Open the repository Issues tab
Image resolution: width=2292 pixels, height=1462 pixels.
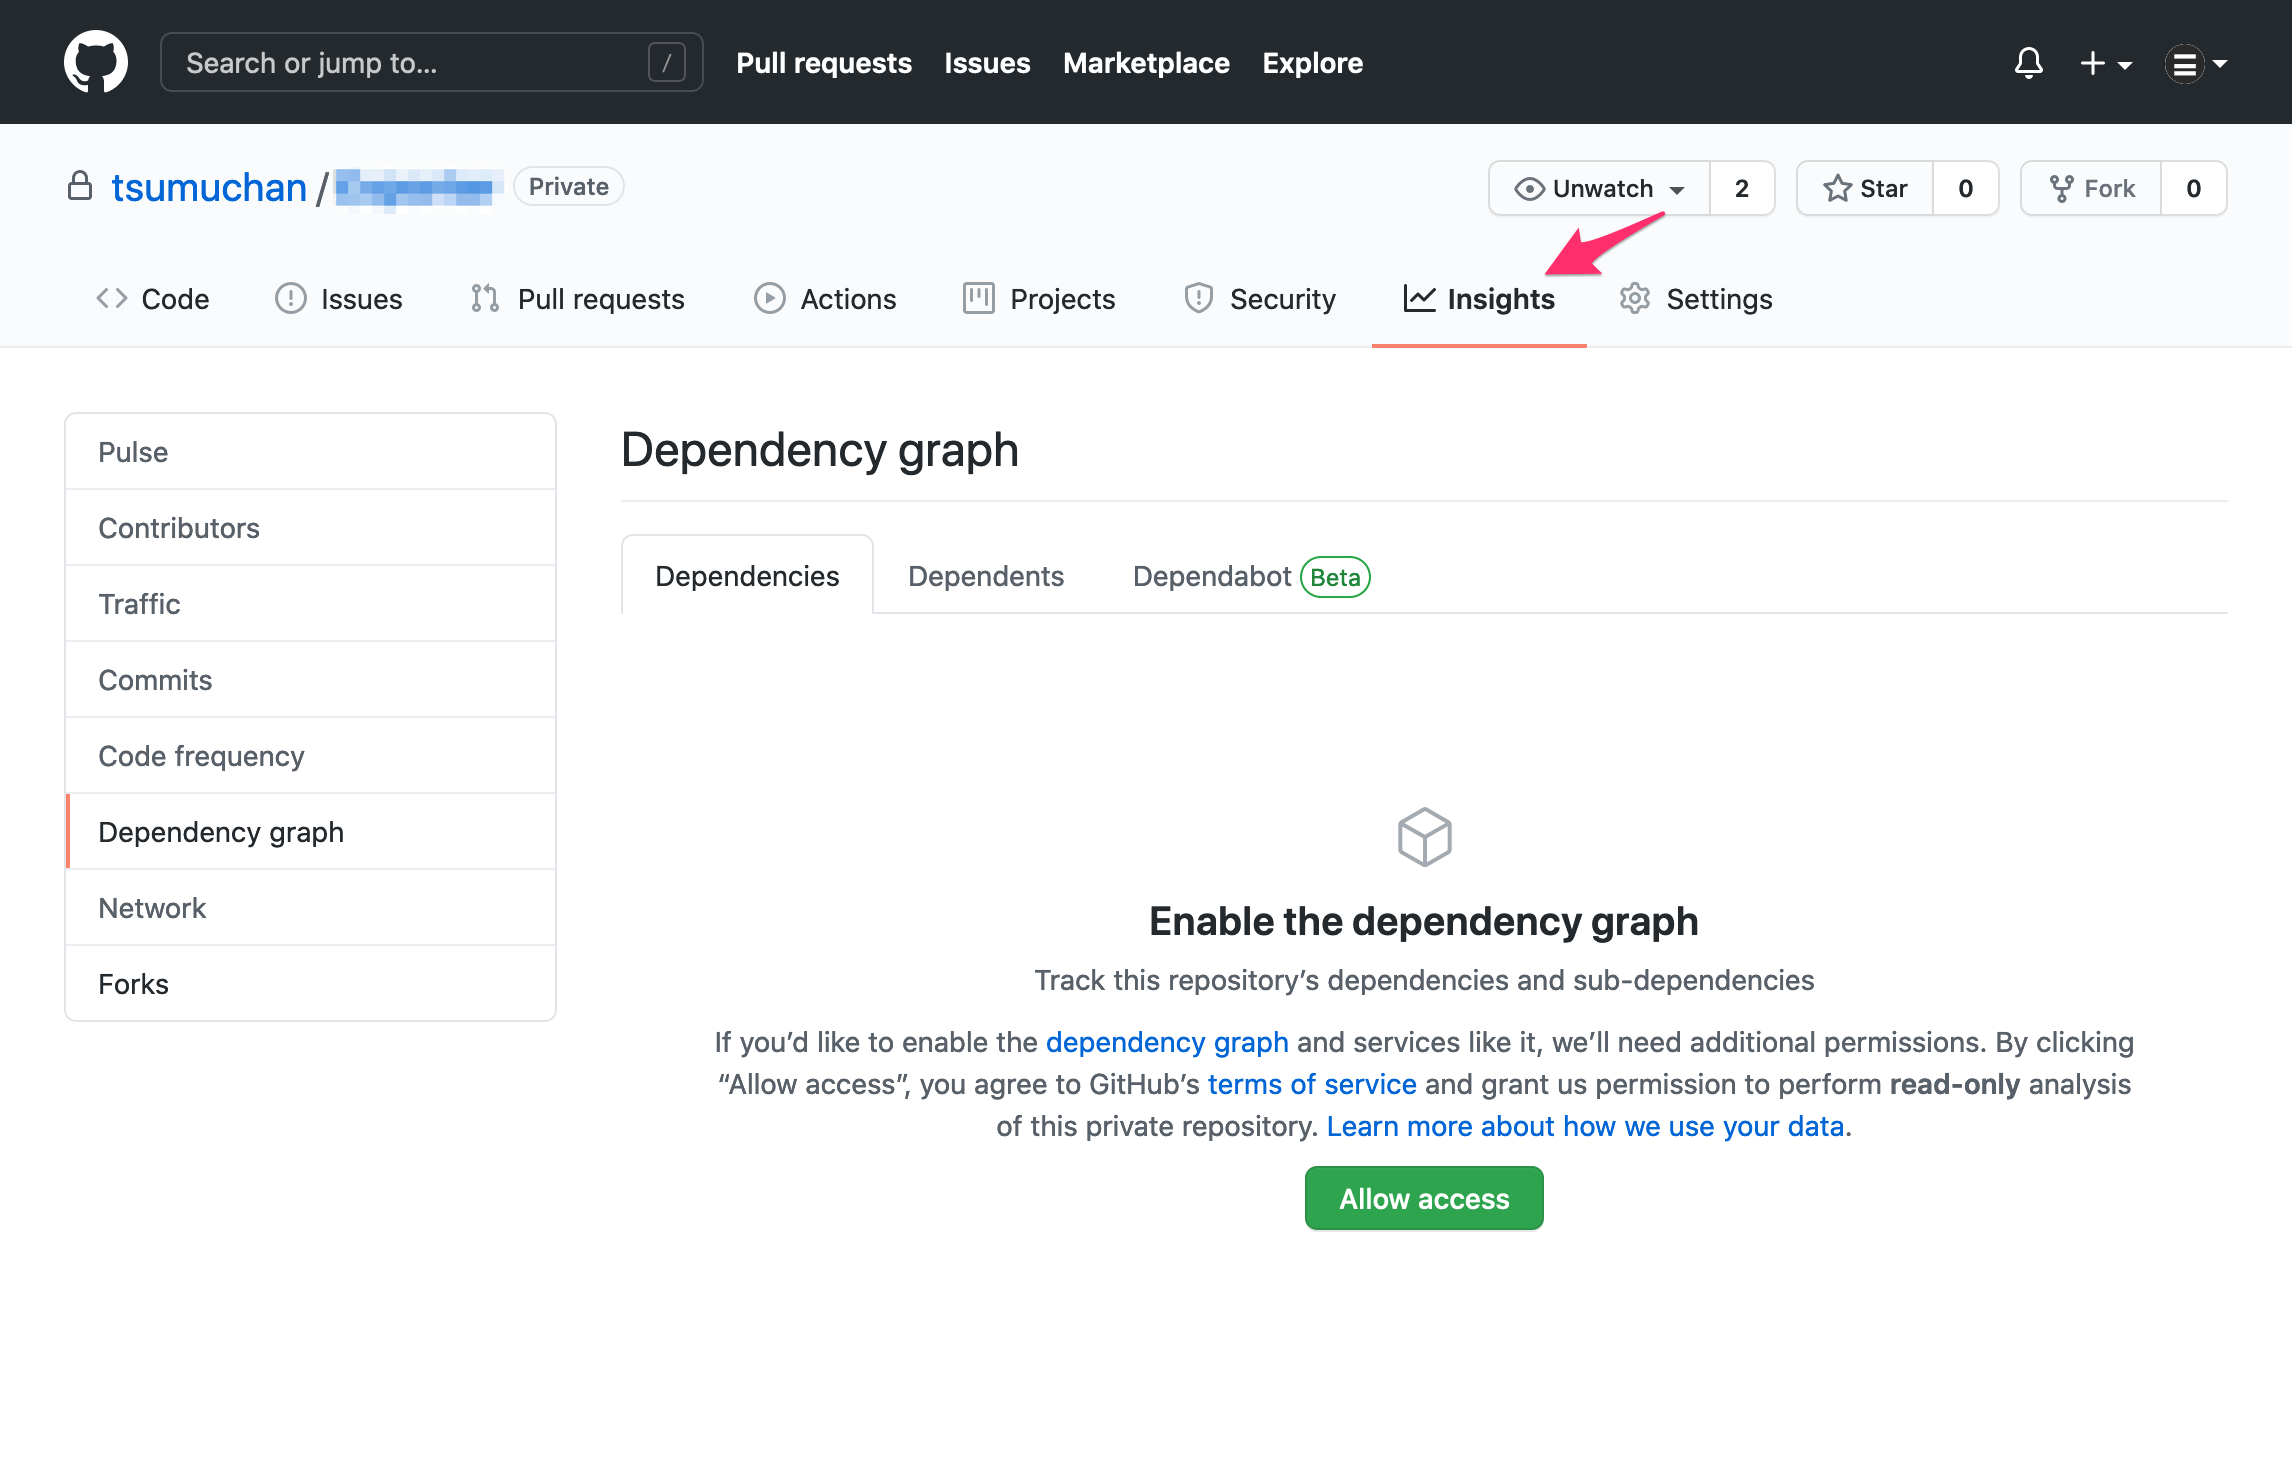(x=339, y=298)
